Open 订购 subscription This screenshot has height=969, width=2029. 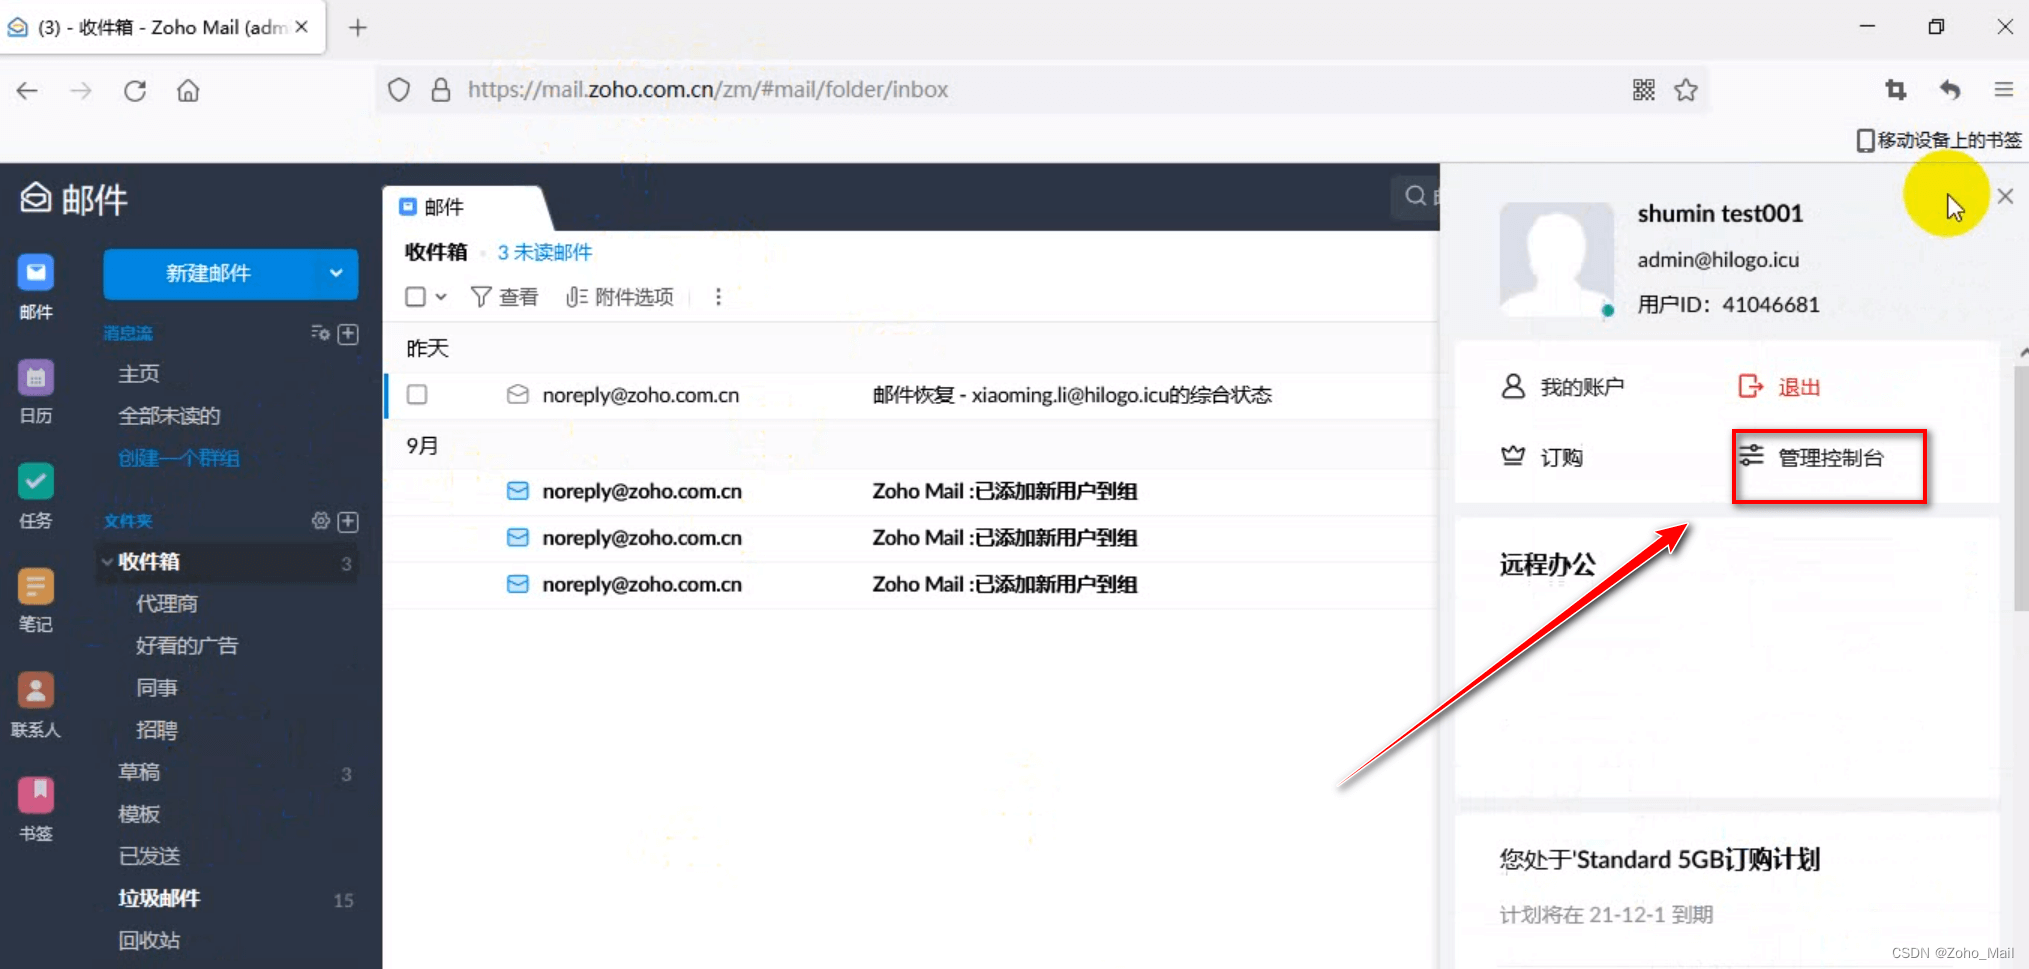pyautogui.click(x=1542, y=457)
